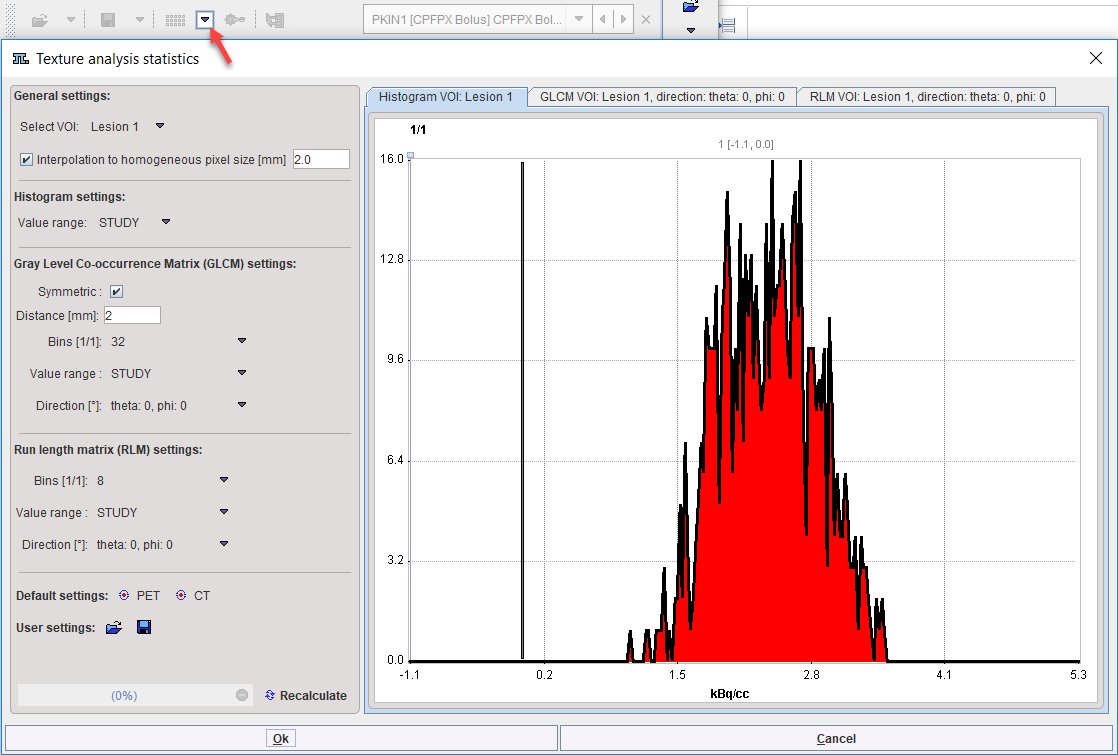Open the arrow beneath the blue folder icon
1118x755 pixels.
tap(690, 31)
